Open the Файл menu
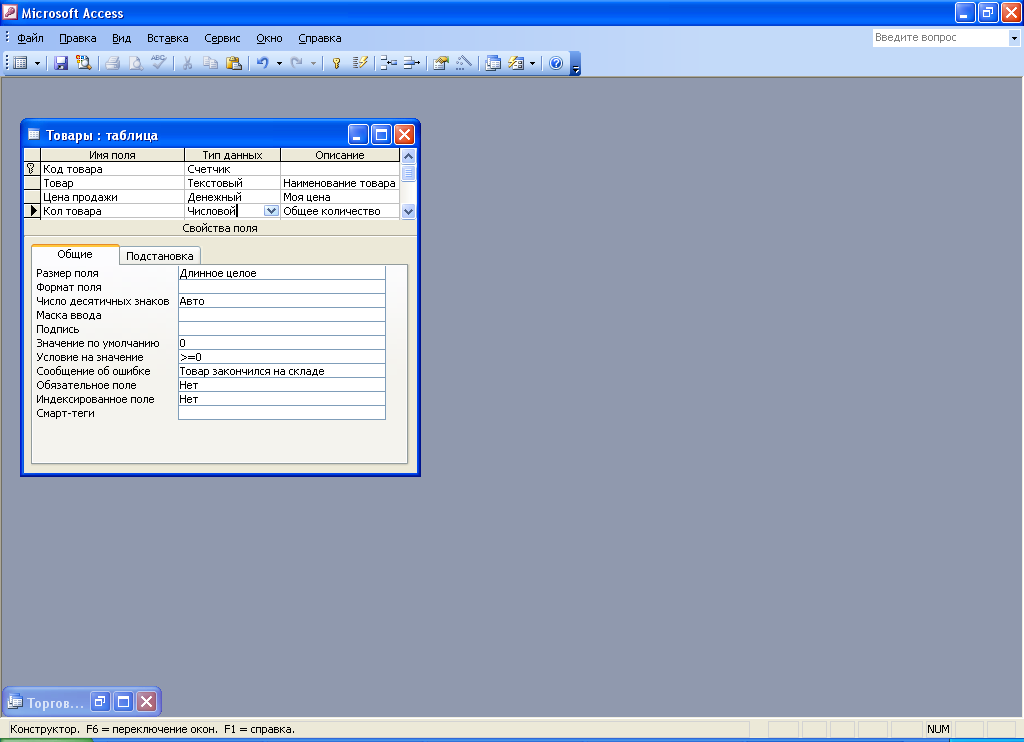 pyautogui.click(x=30, y=38)
